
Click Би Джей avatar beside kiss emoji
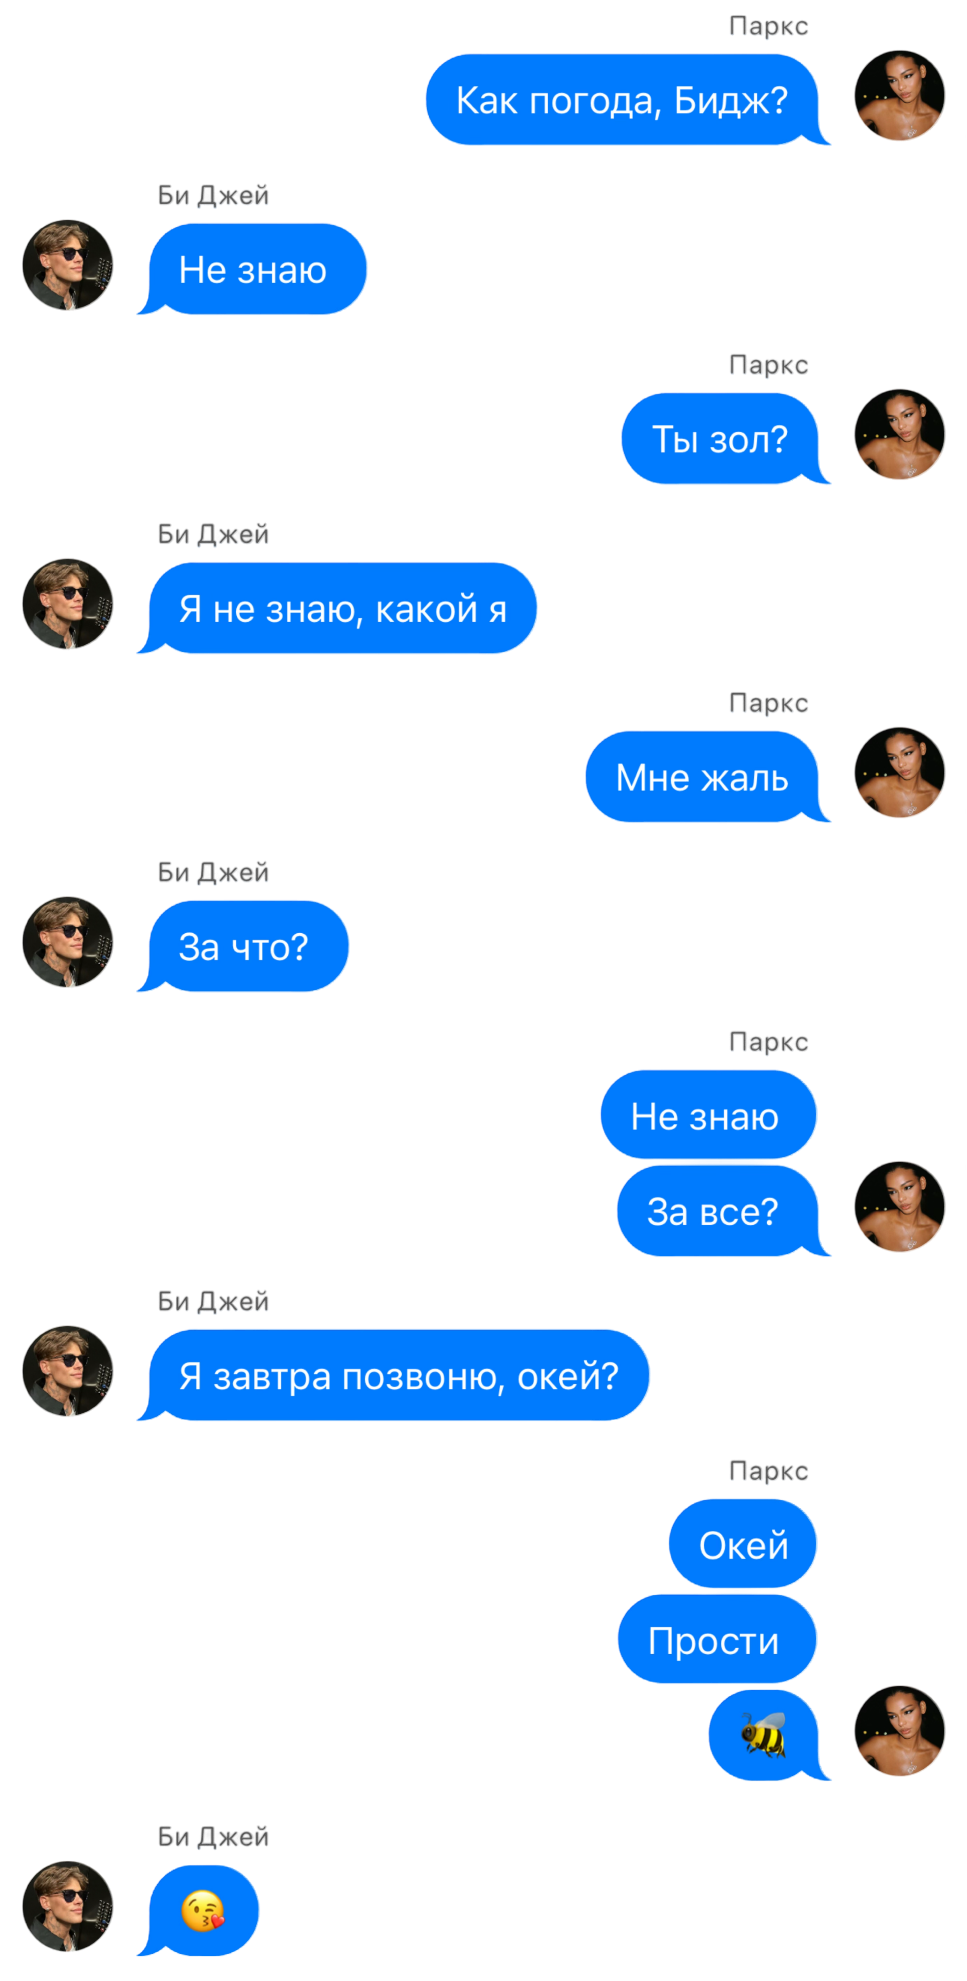click(68, 1906)
